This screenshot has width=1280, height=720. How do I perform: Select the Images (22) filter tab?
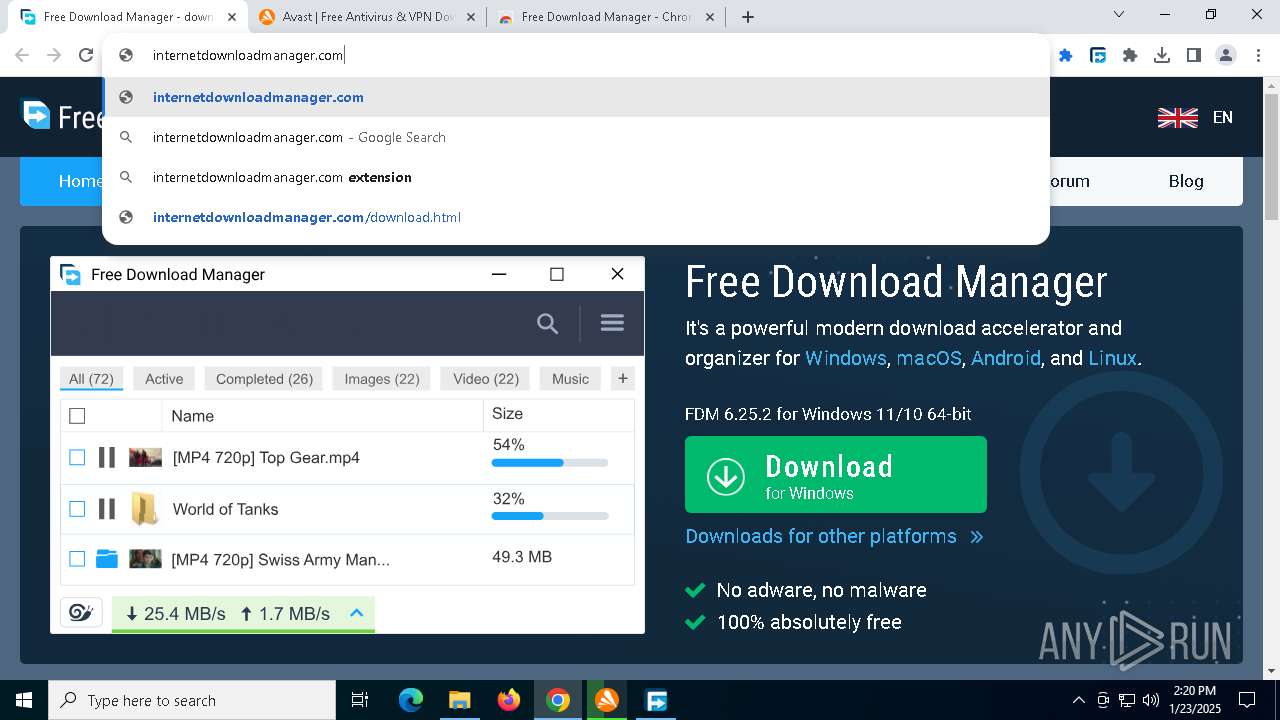tap(382, 379)
